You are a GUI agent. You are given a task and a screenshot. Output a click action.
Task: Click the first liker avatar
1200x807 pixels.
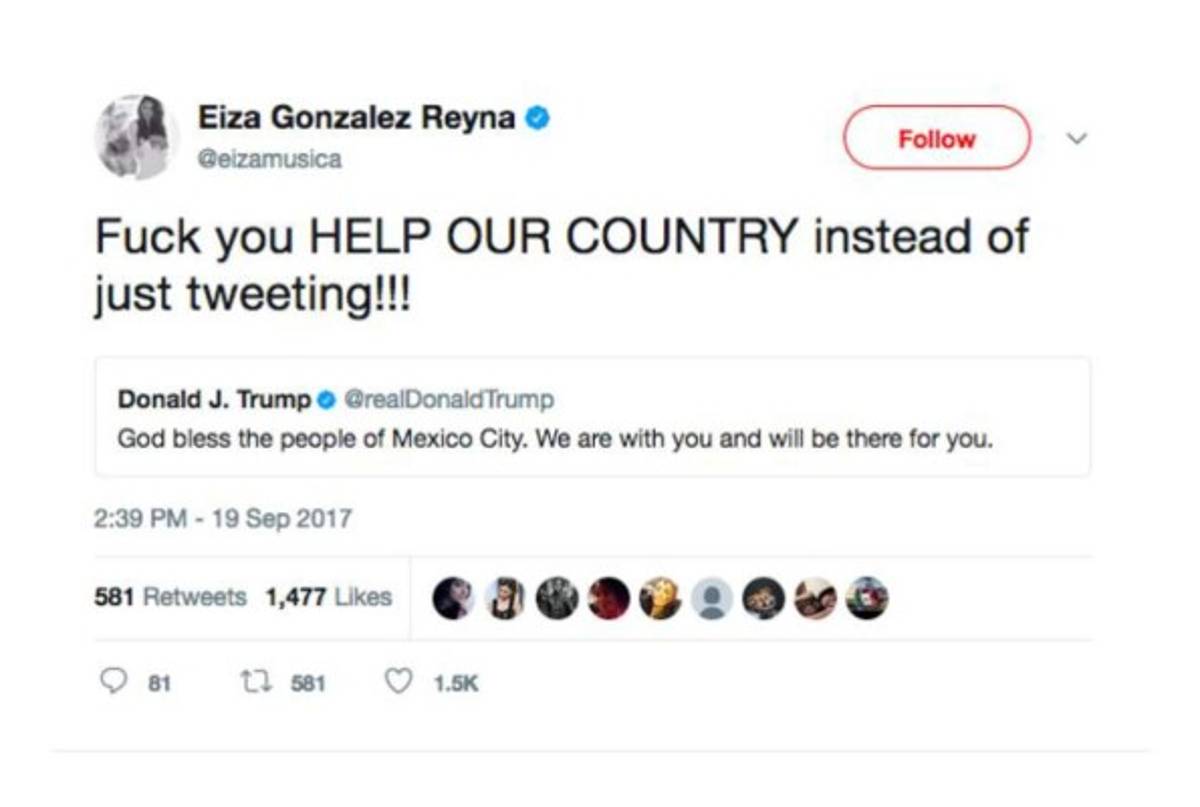(x=453, y=598)
